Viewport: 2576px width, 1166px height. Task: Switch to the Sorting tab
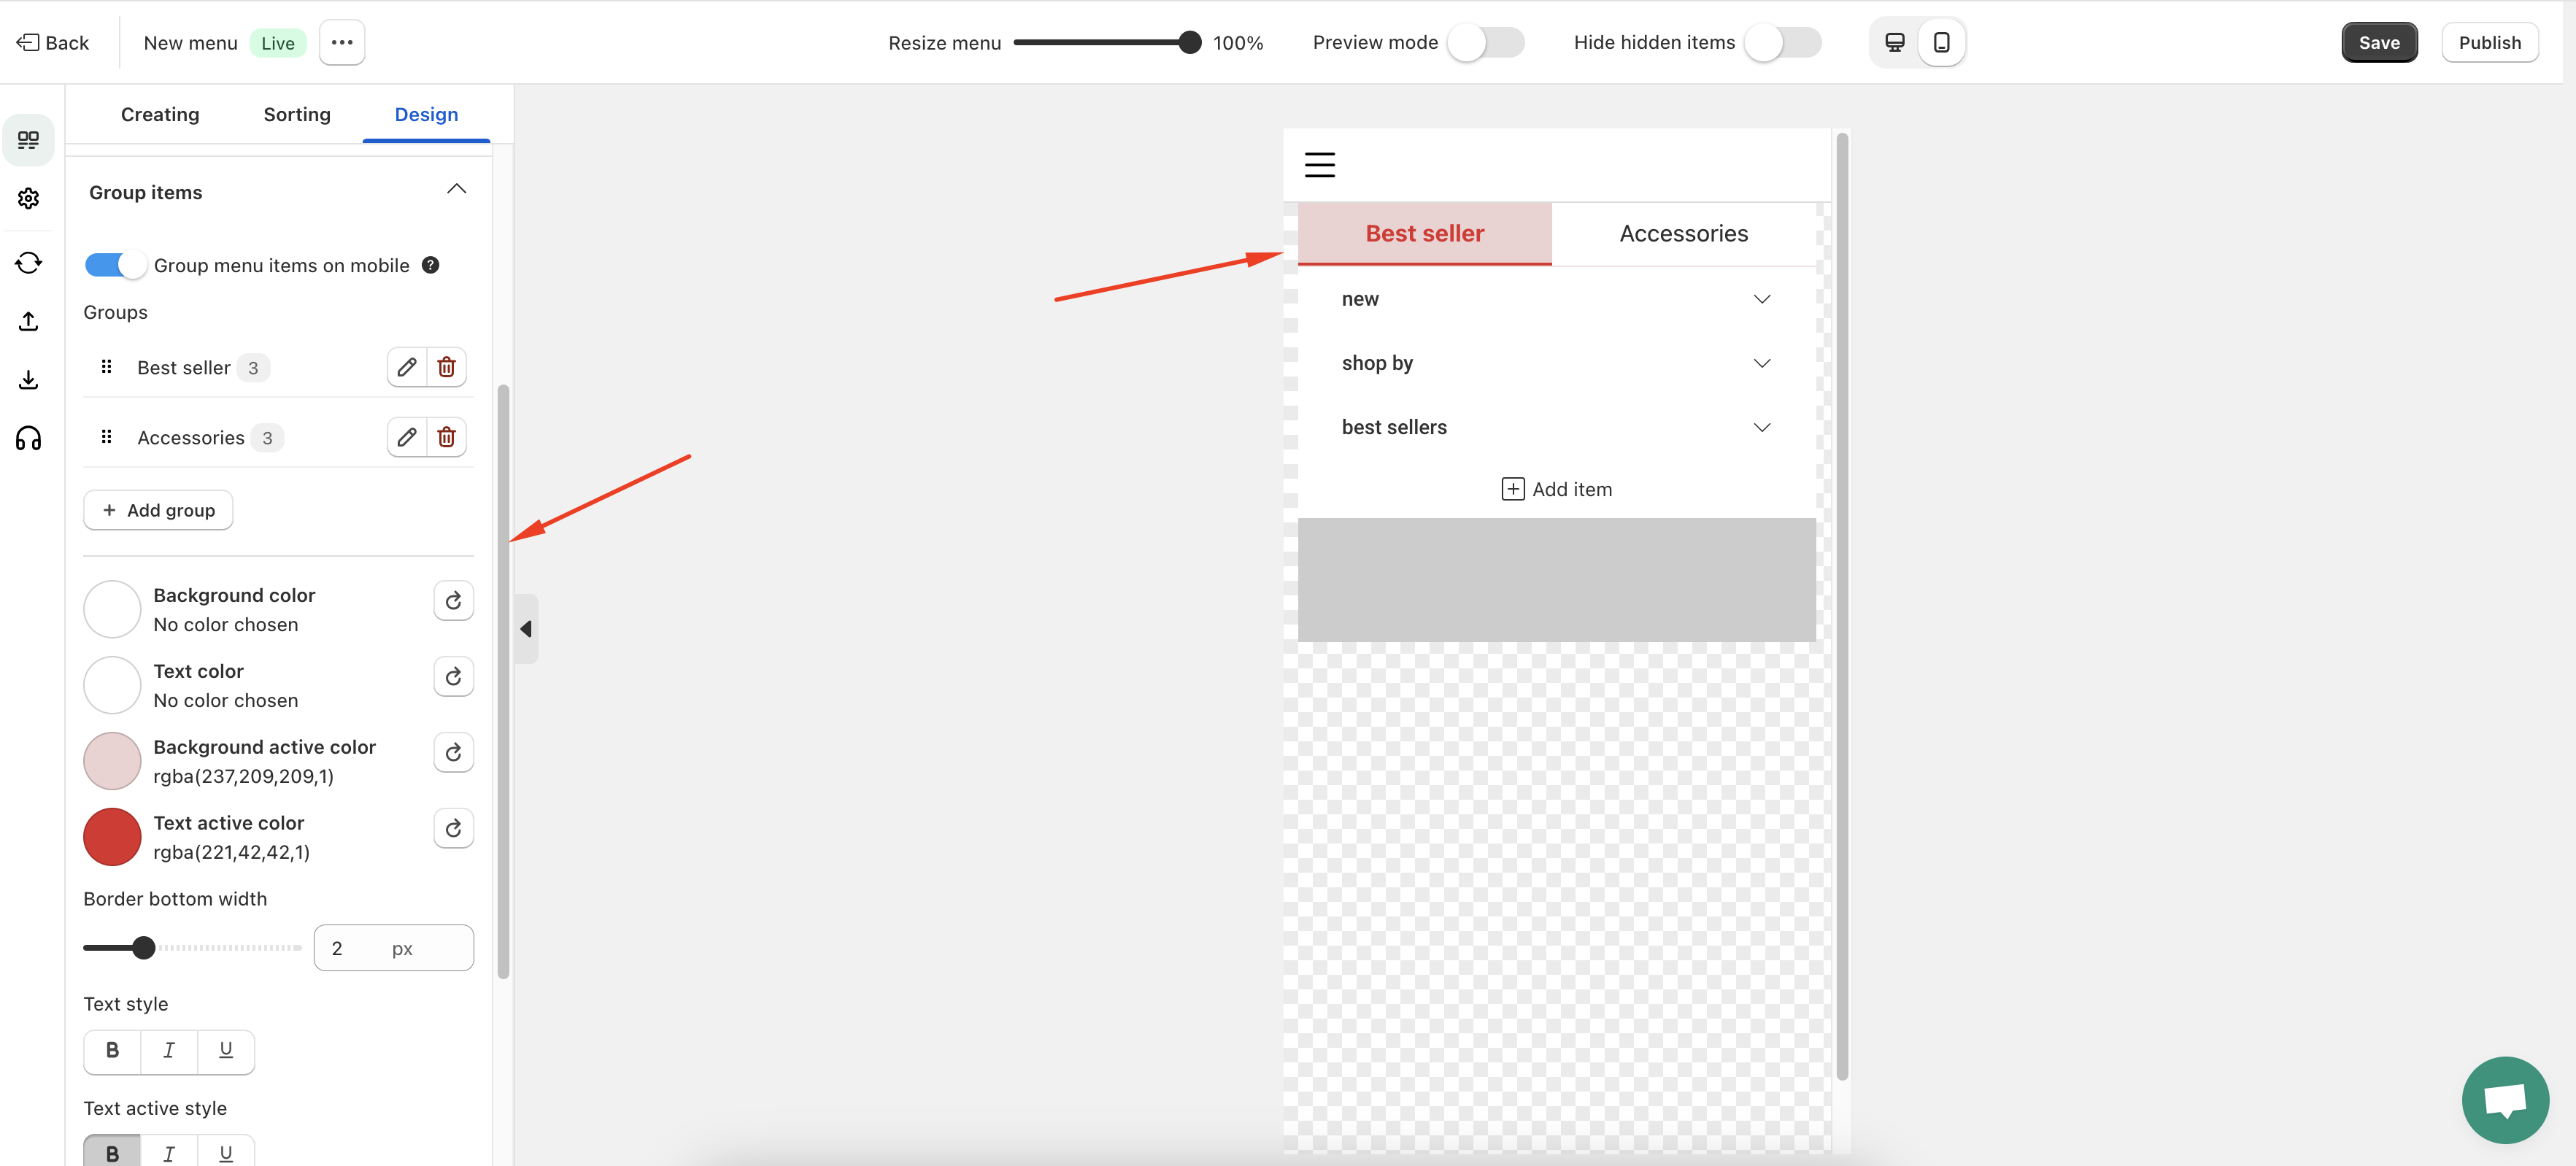pyautogui.click(x=297, y=114)
